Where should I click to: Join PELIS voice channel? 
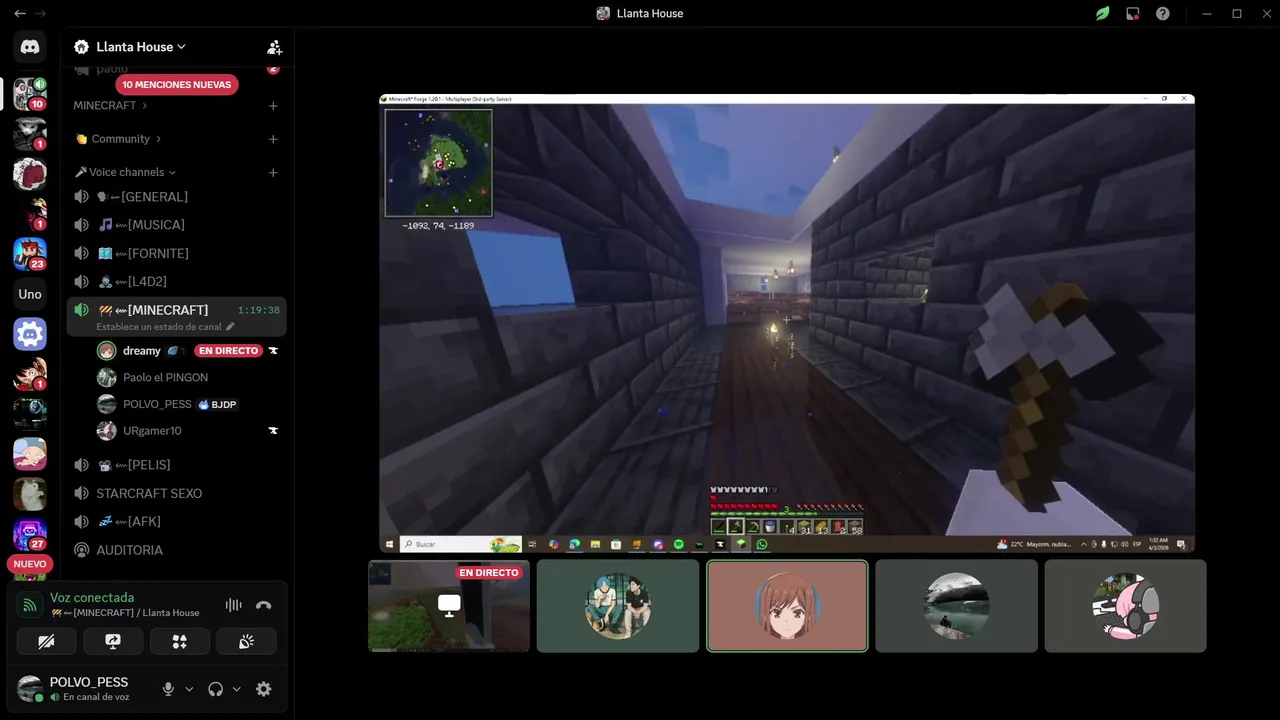tap(177, 465)
